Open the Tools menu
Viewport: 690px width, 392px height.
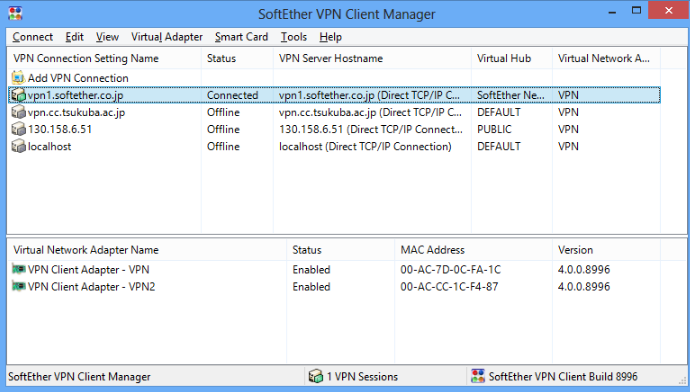click(x=294, y=37)
